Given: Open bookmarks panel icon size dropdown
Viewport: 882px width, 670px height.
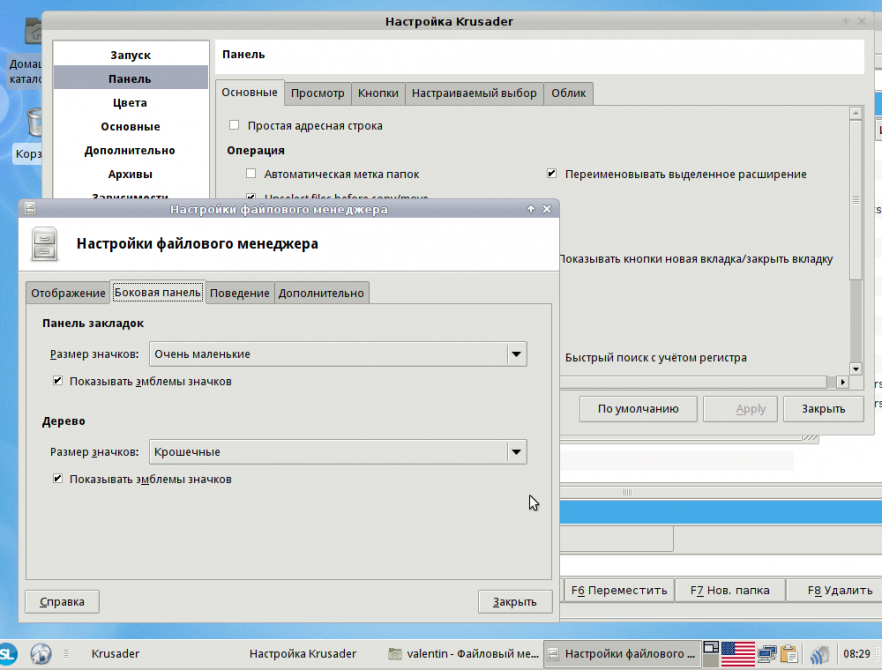Looking at the screenshot, I should (x=516, y=354).
